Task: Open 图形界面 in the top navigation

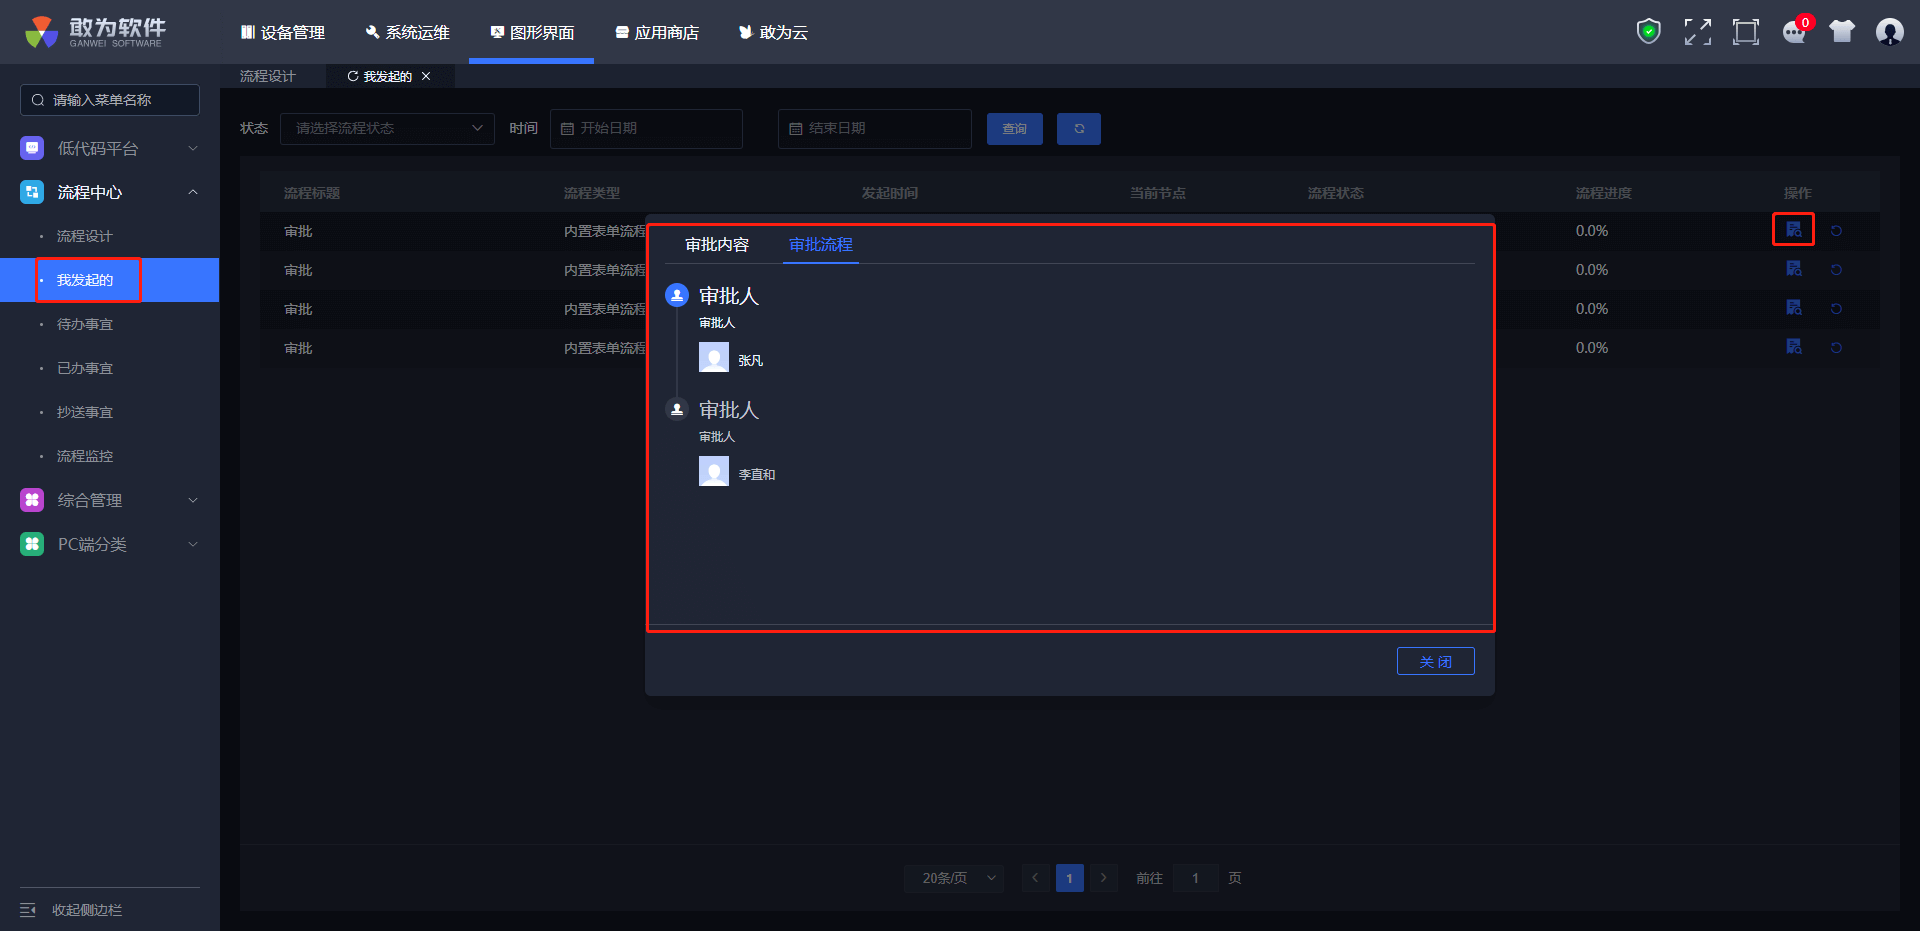Action: 532,32
